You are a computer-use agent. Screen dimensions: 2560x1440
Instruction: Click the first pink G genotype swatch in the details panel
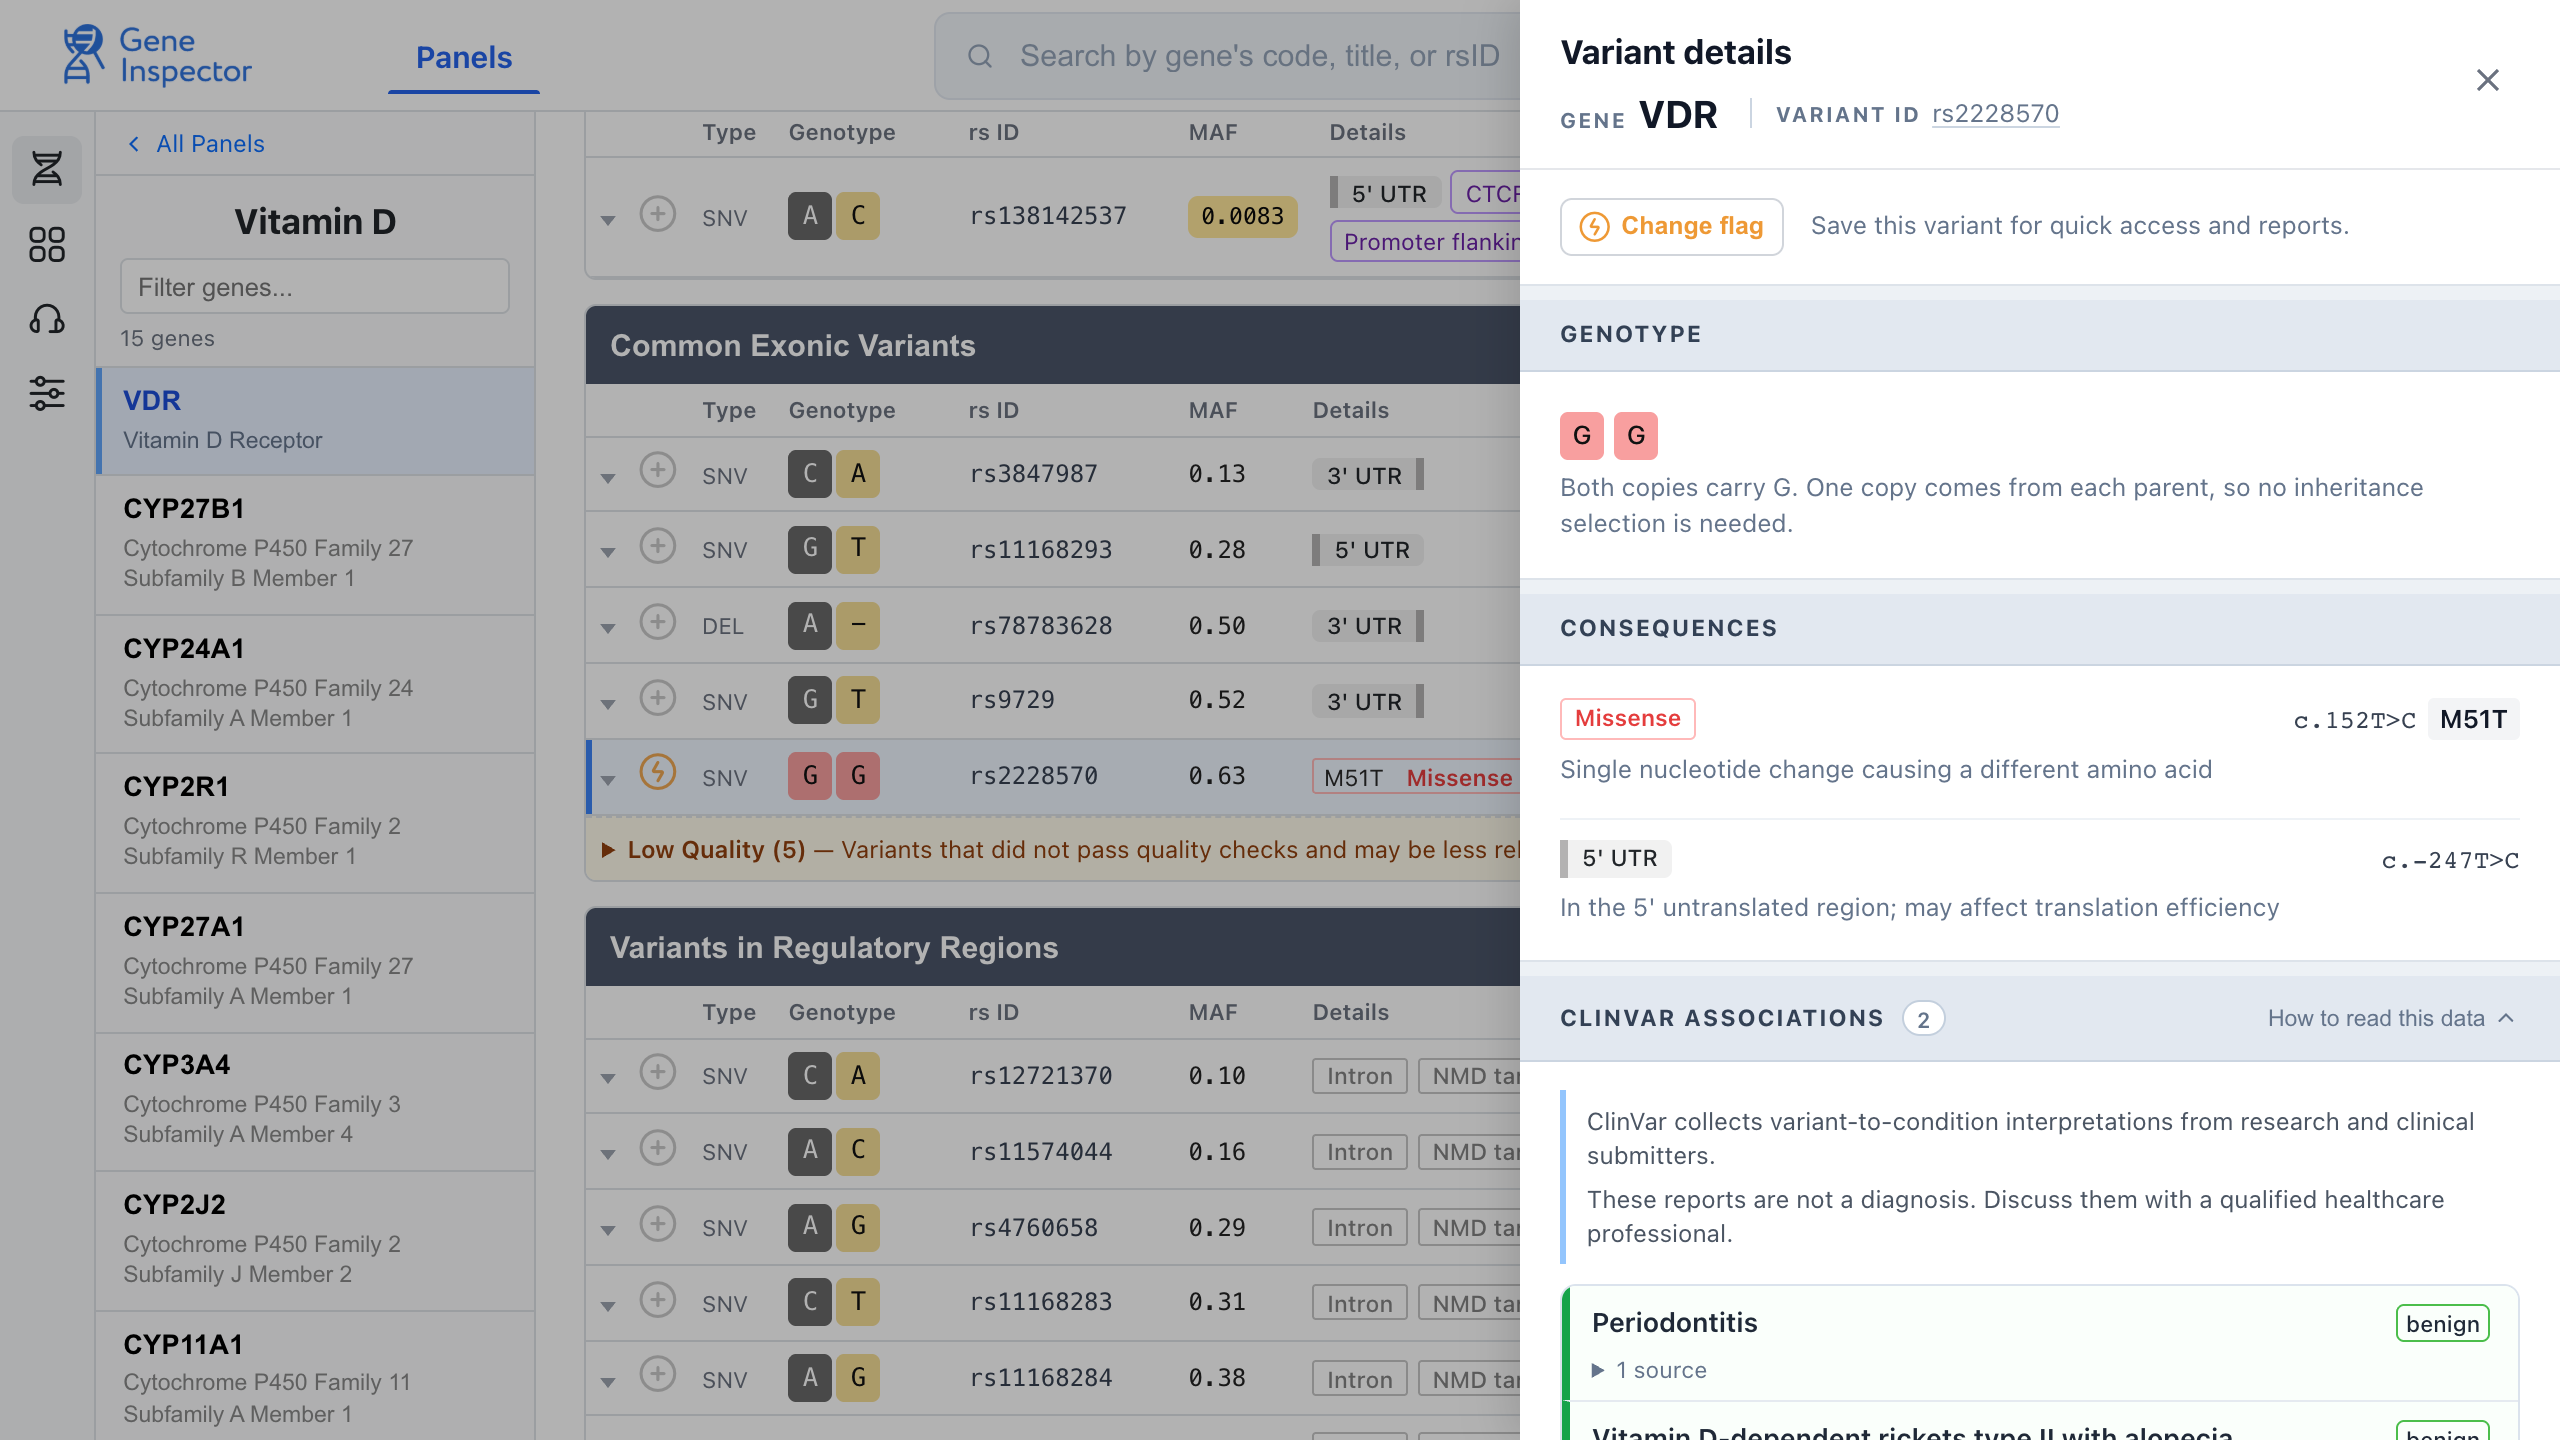(x=1582, y=436)
